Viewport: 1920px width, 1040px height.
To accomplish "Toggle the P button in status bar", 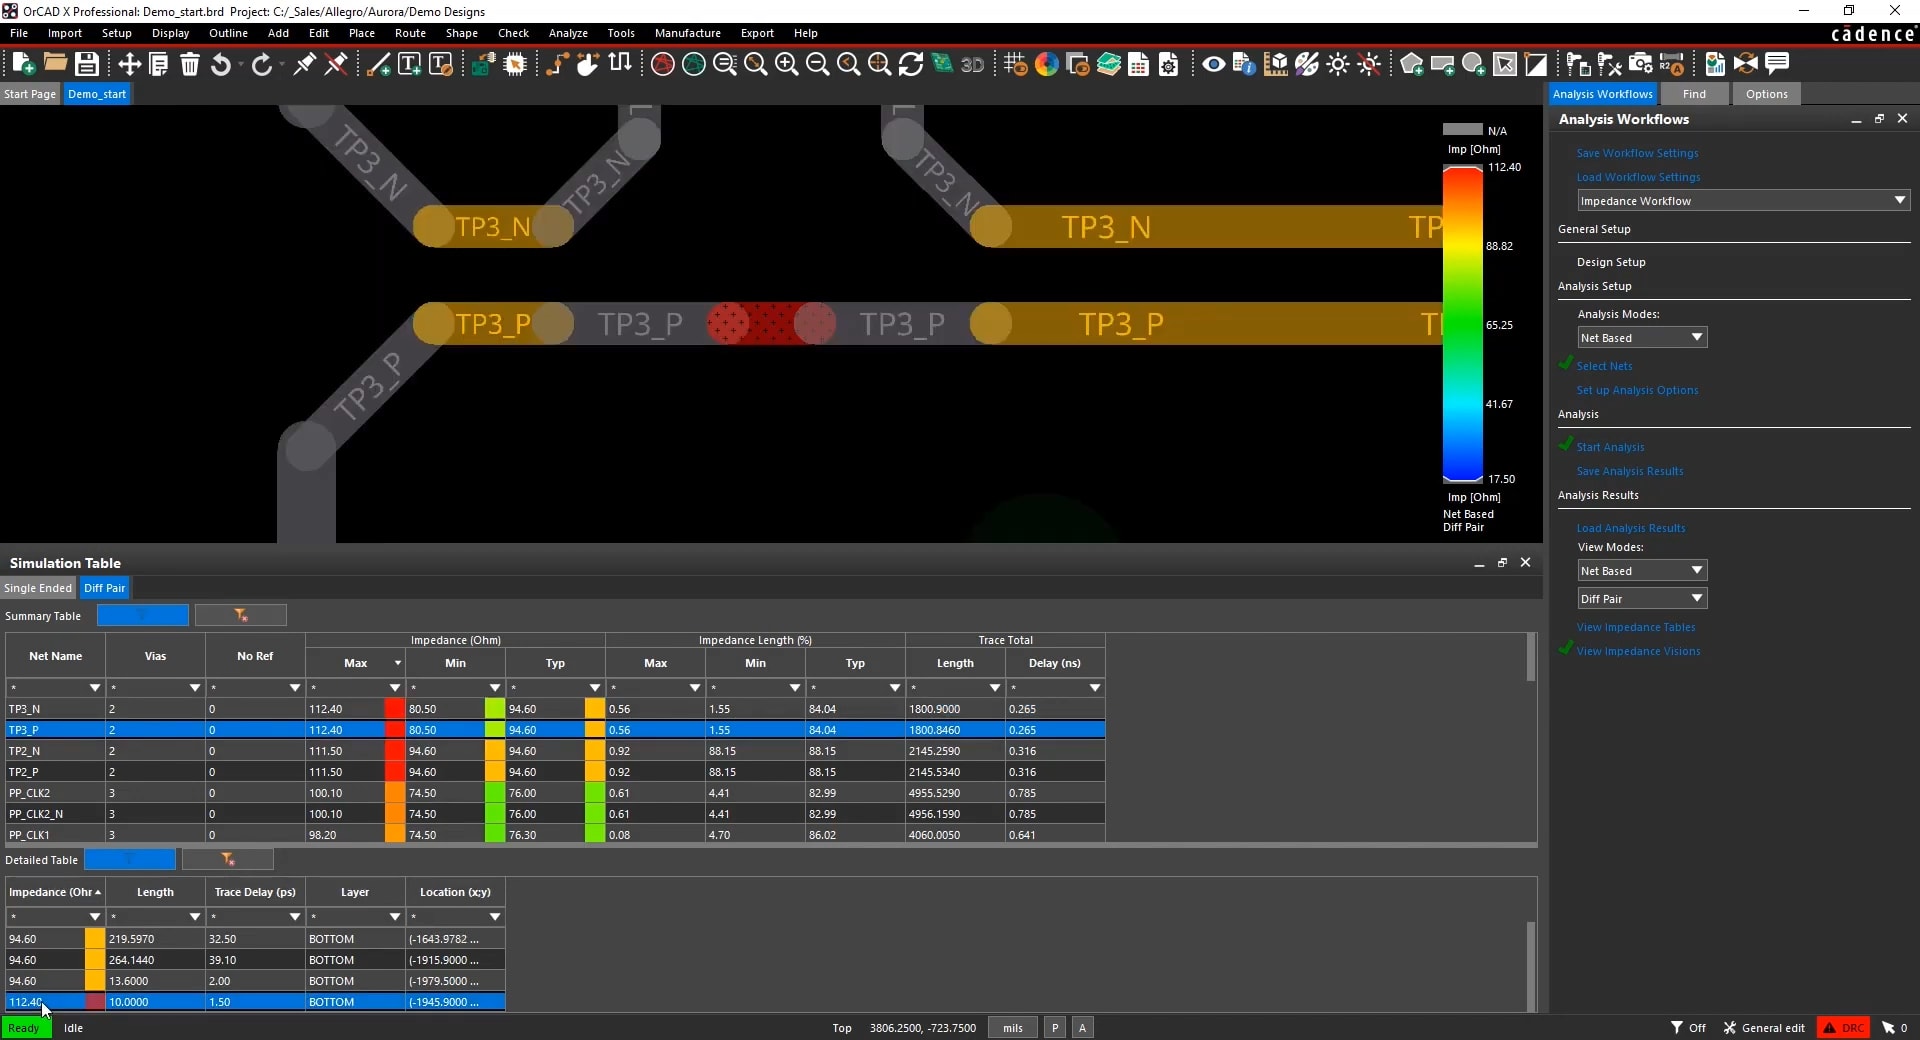I will click(x=1054, y=1027).
